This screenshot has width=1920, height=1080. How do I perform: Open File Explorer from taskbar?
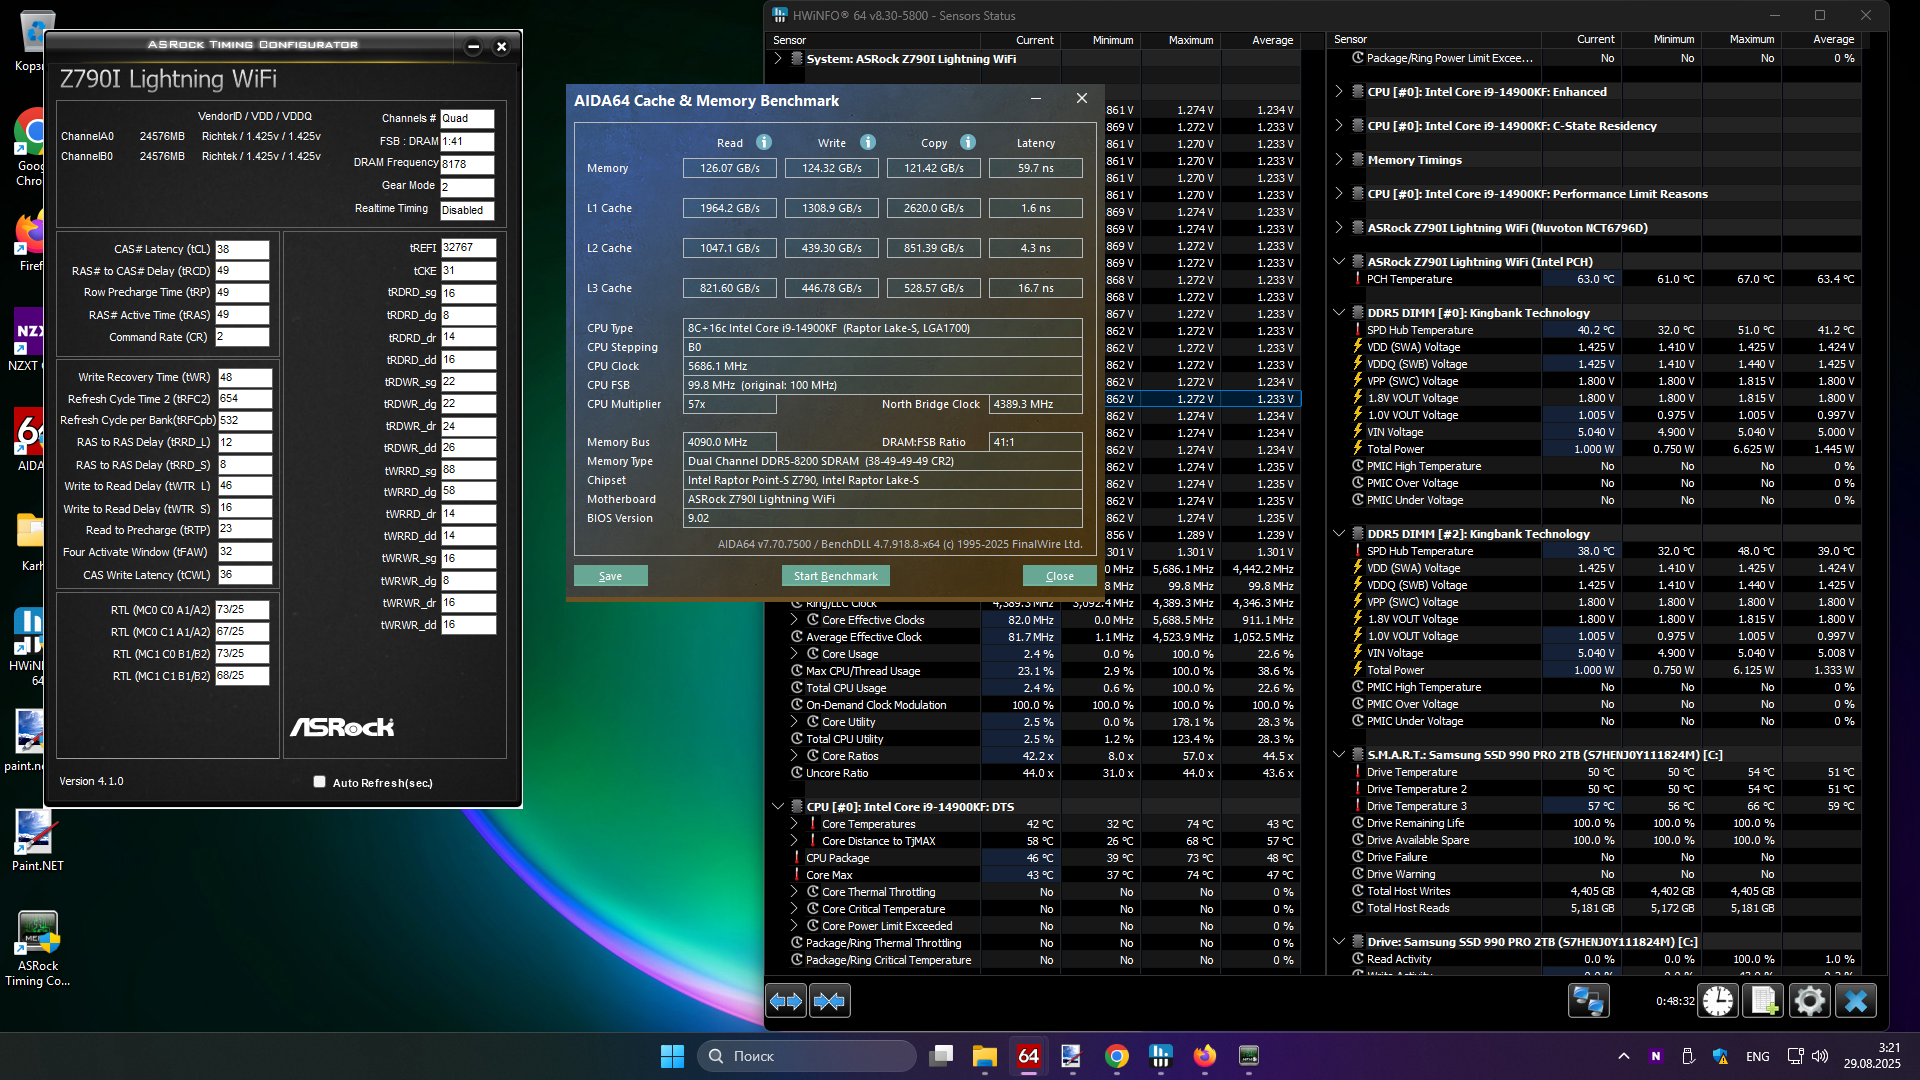[985, 1056]
